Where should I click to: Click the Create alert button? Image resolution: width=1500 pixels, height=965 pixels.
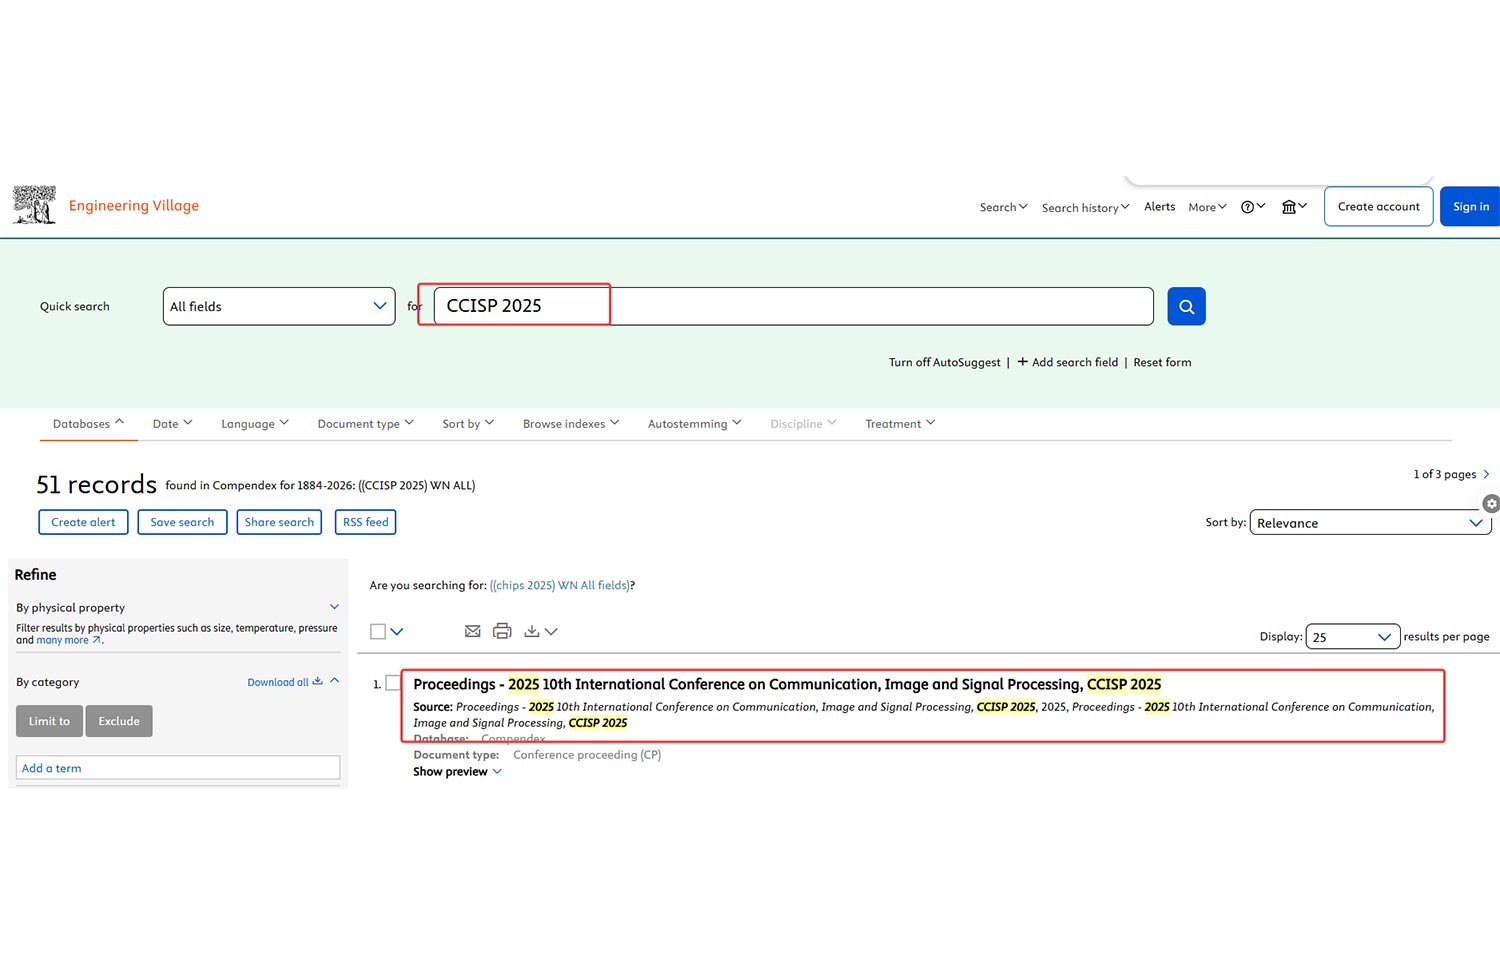pos(83,522)
